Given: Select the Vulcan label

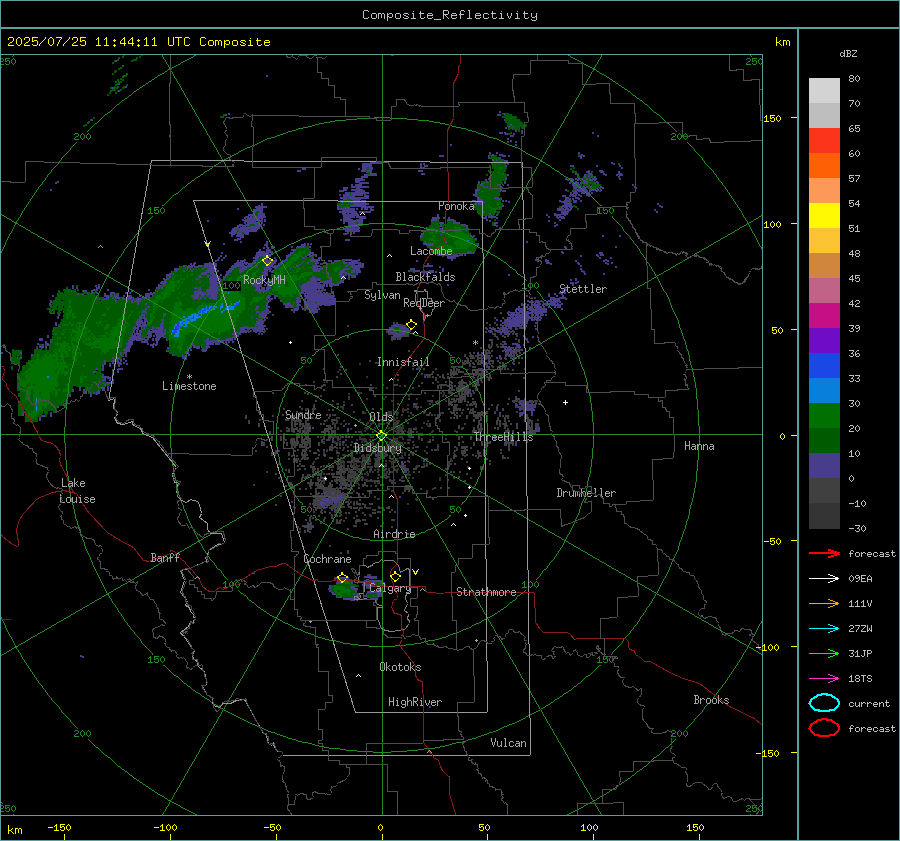Looking at the screenshot, I should [x=508, y=743].
